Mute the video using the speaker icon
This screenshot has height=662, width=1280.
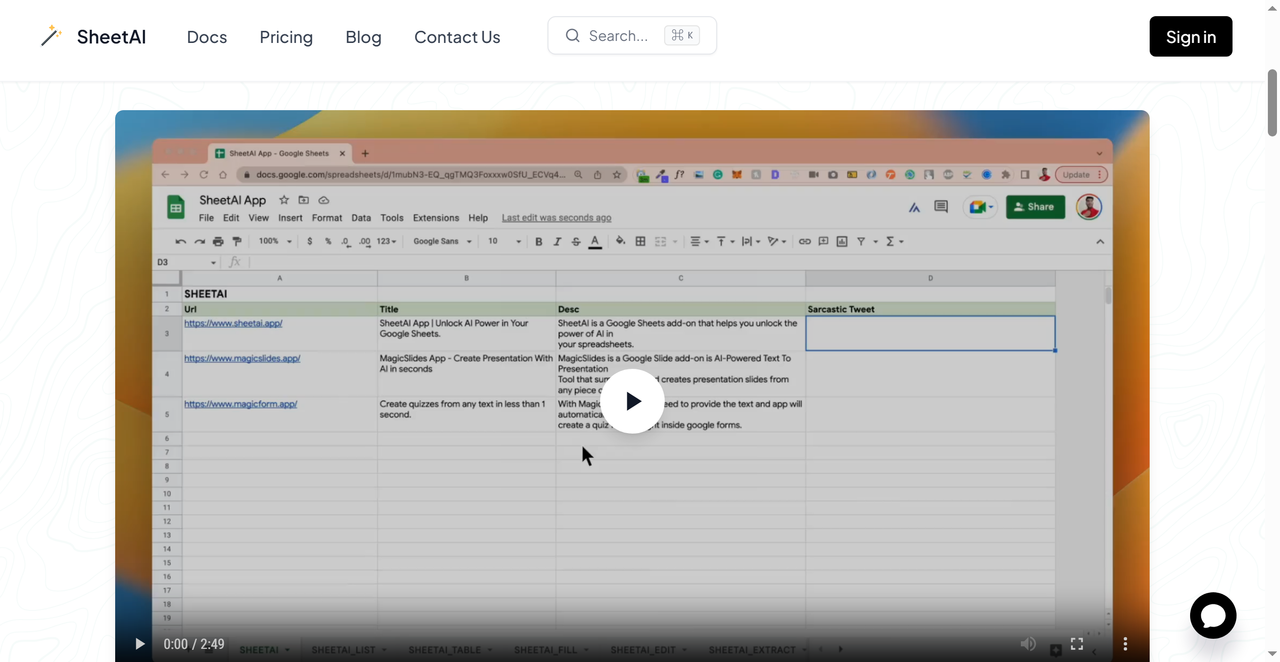pos(1028,644)
